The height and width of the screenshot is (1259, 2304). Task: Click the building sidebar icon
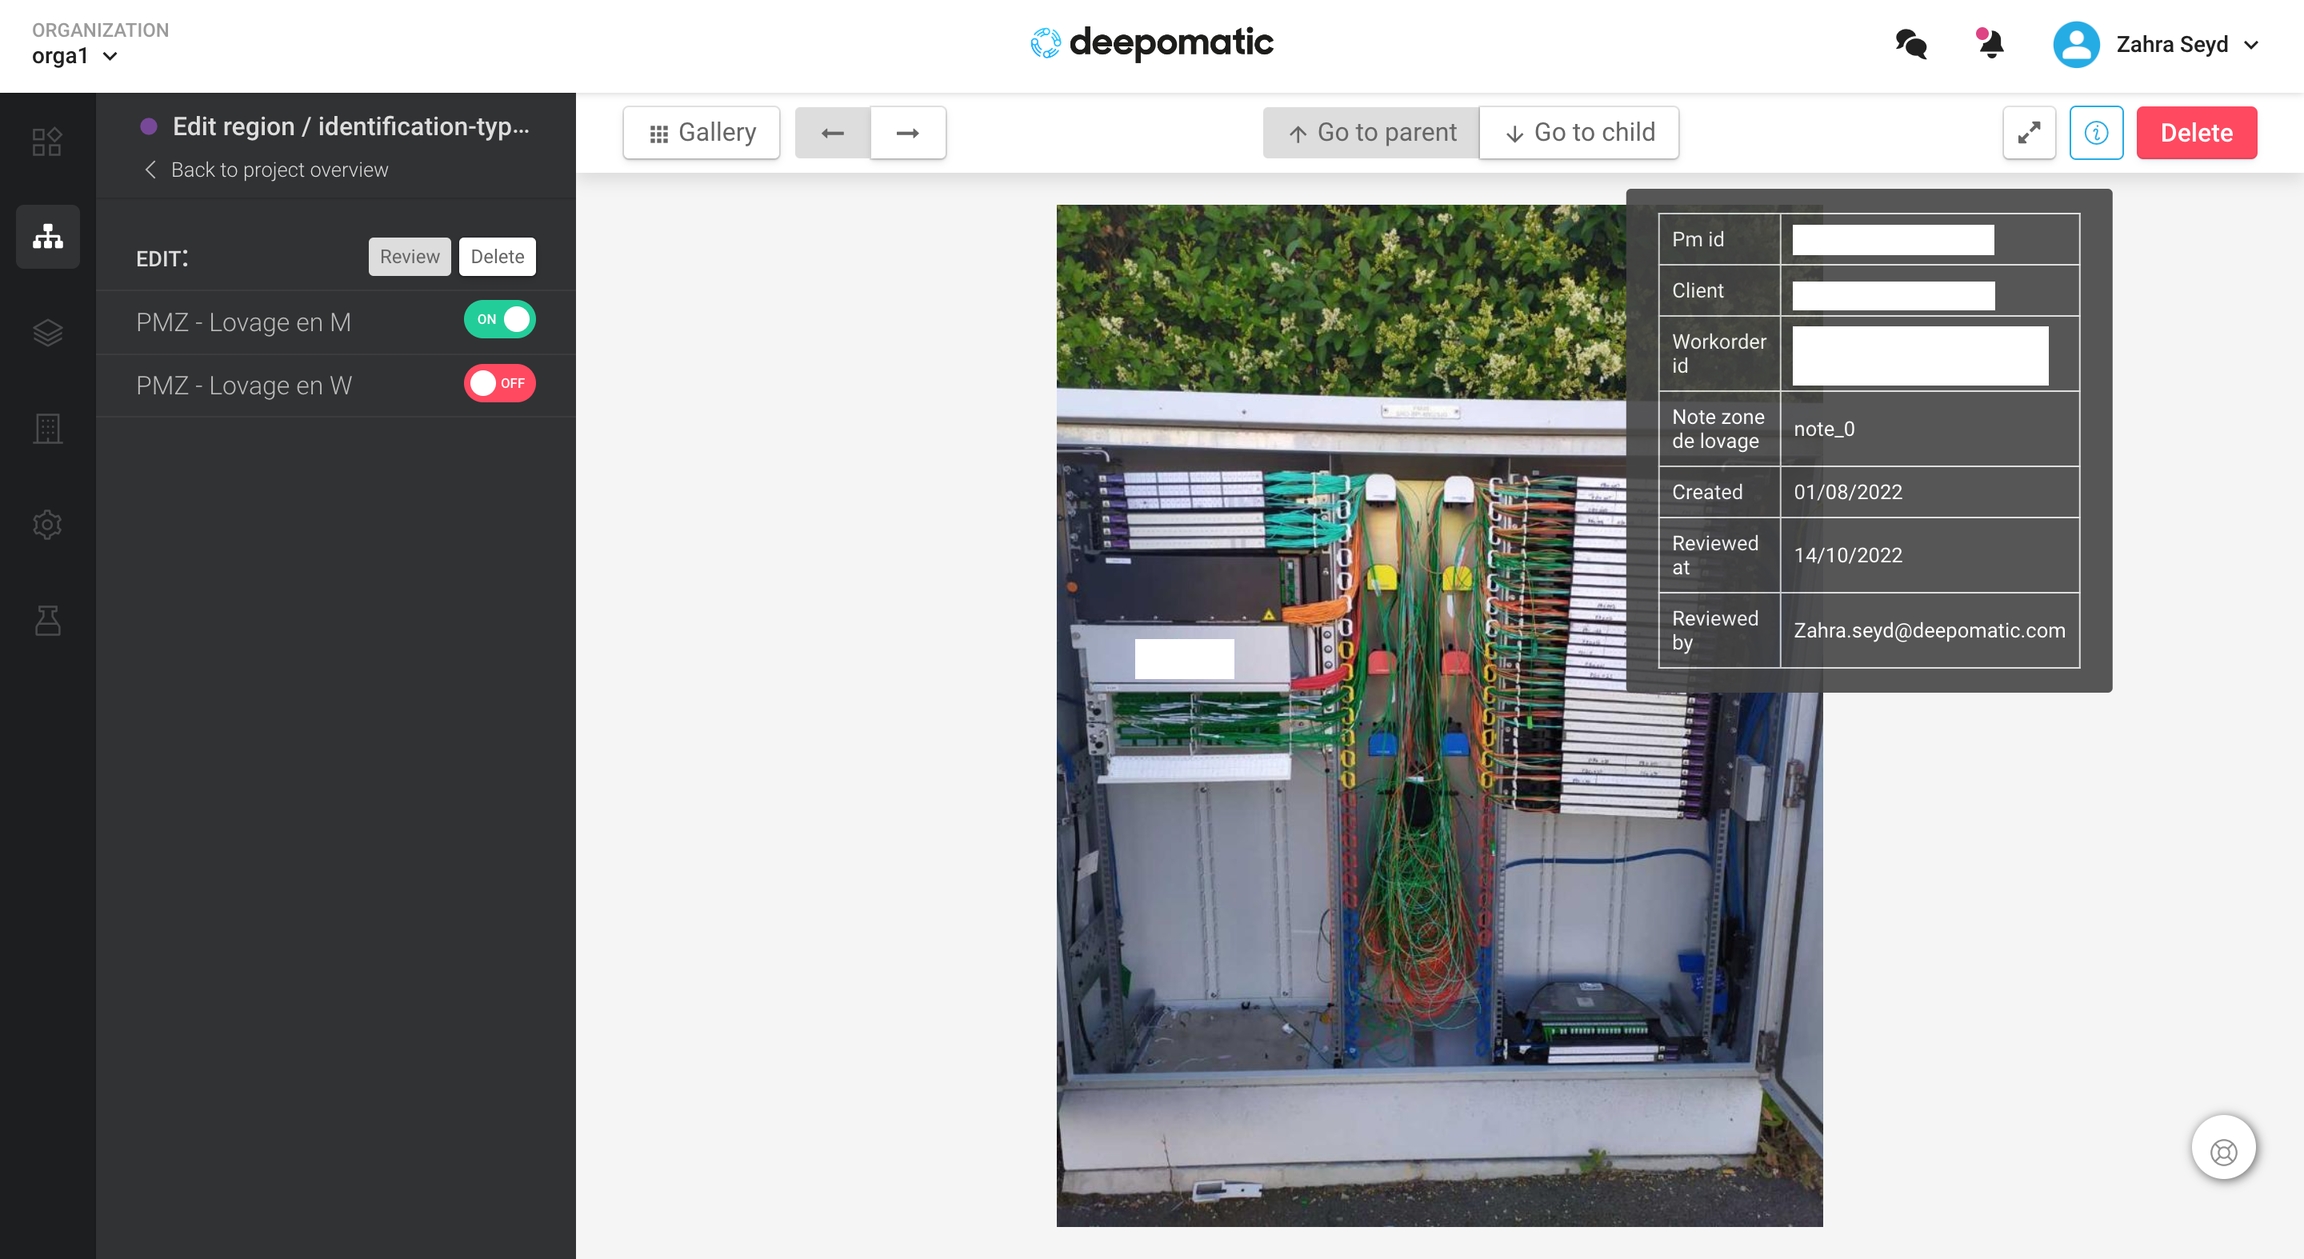tap(47, 428)
